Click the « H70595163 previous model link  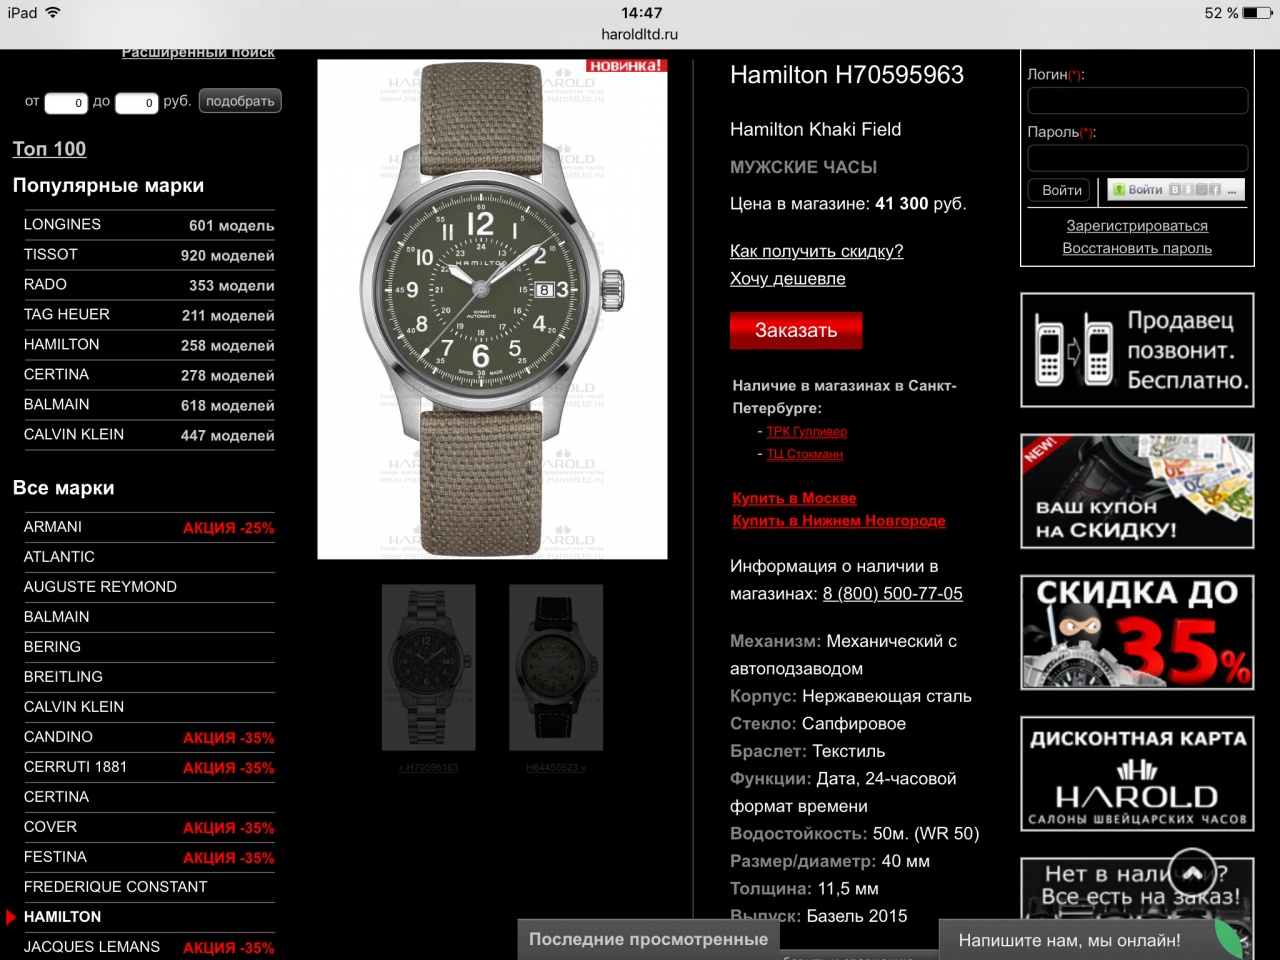click(428, 768)
